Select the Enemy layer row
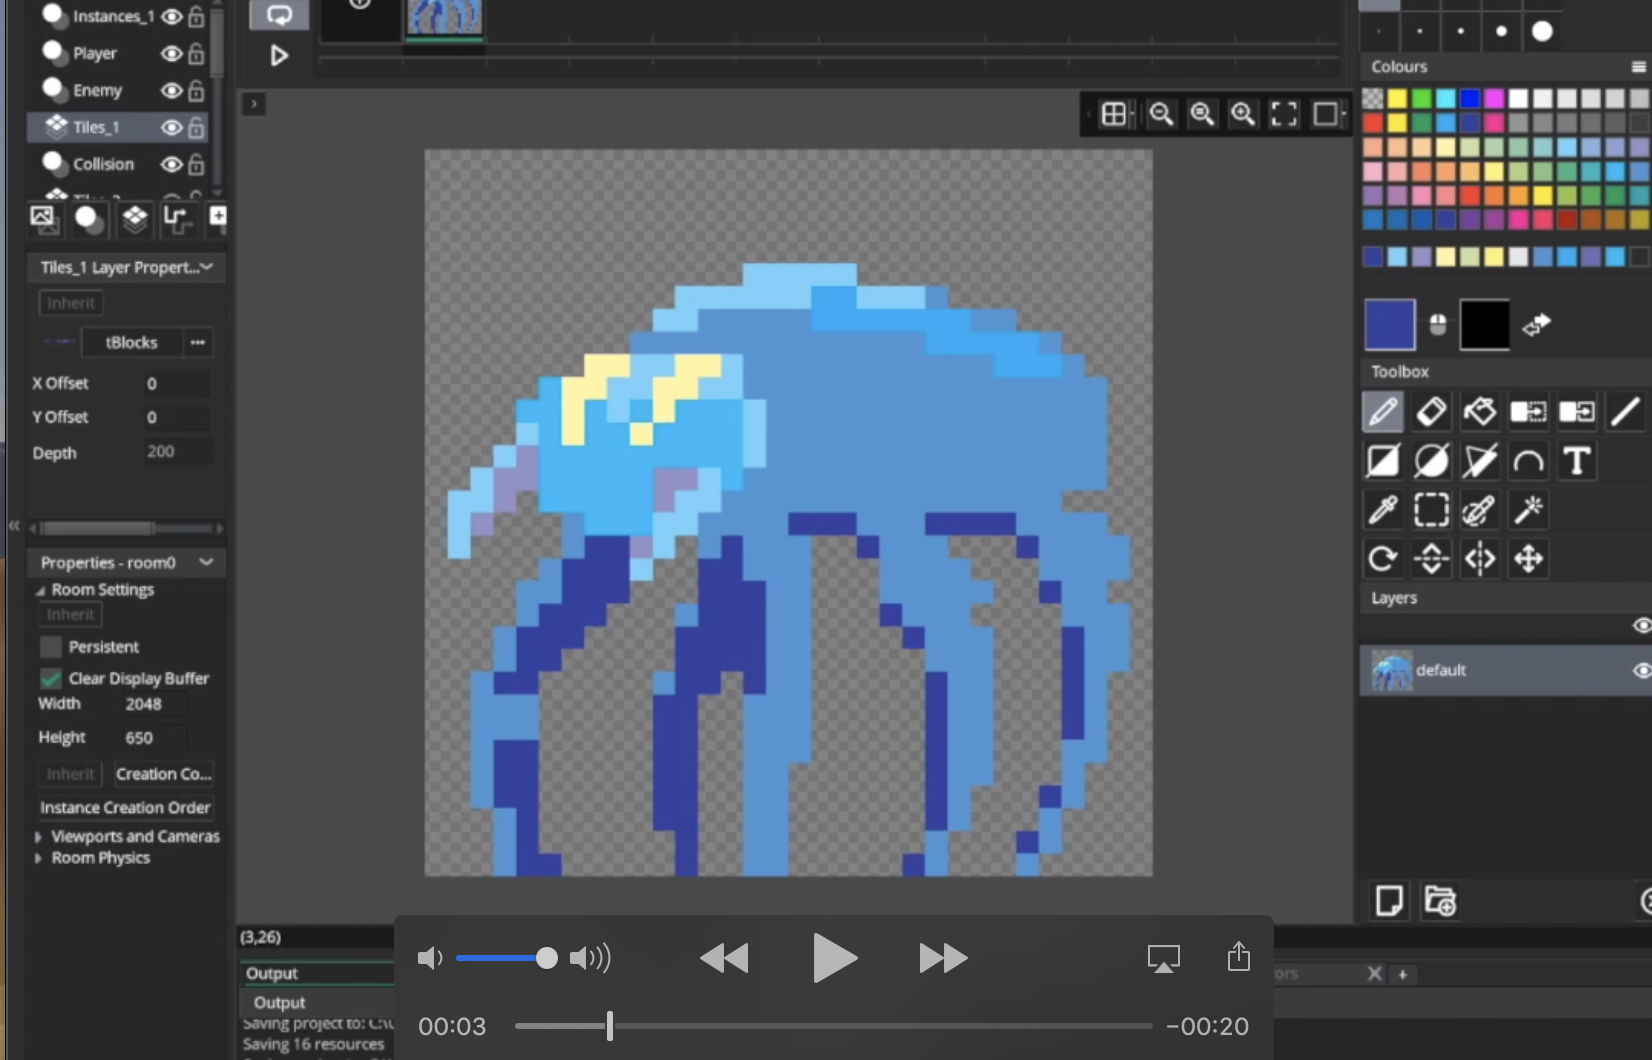The image size is (1652, 1060). [119, 91]
